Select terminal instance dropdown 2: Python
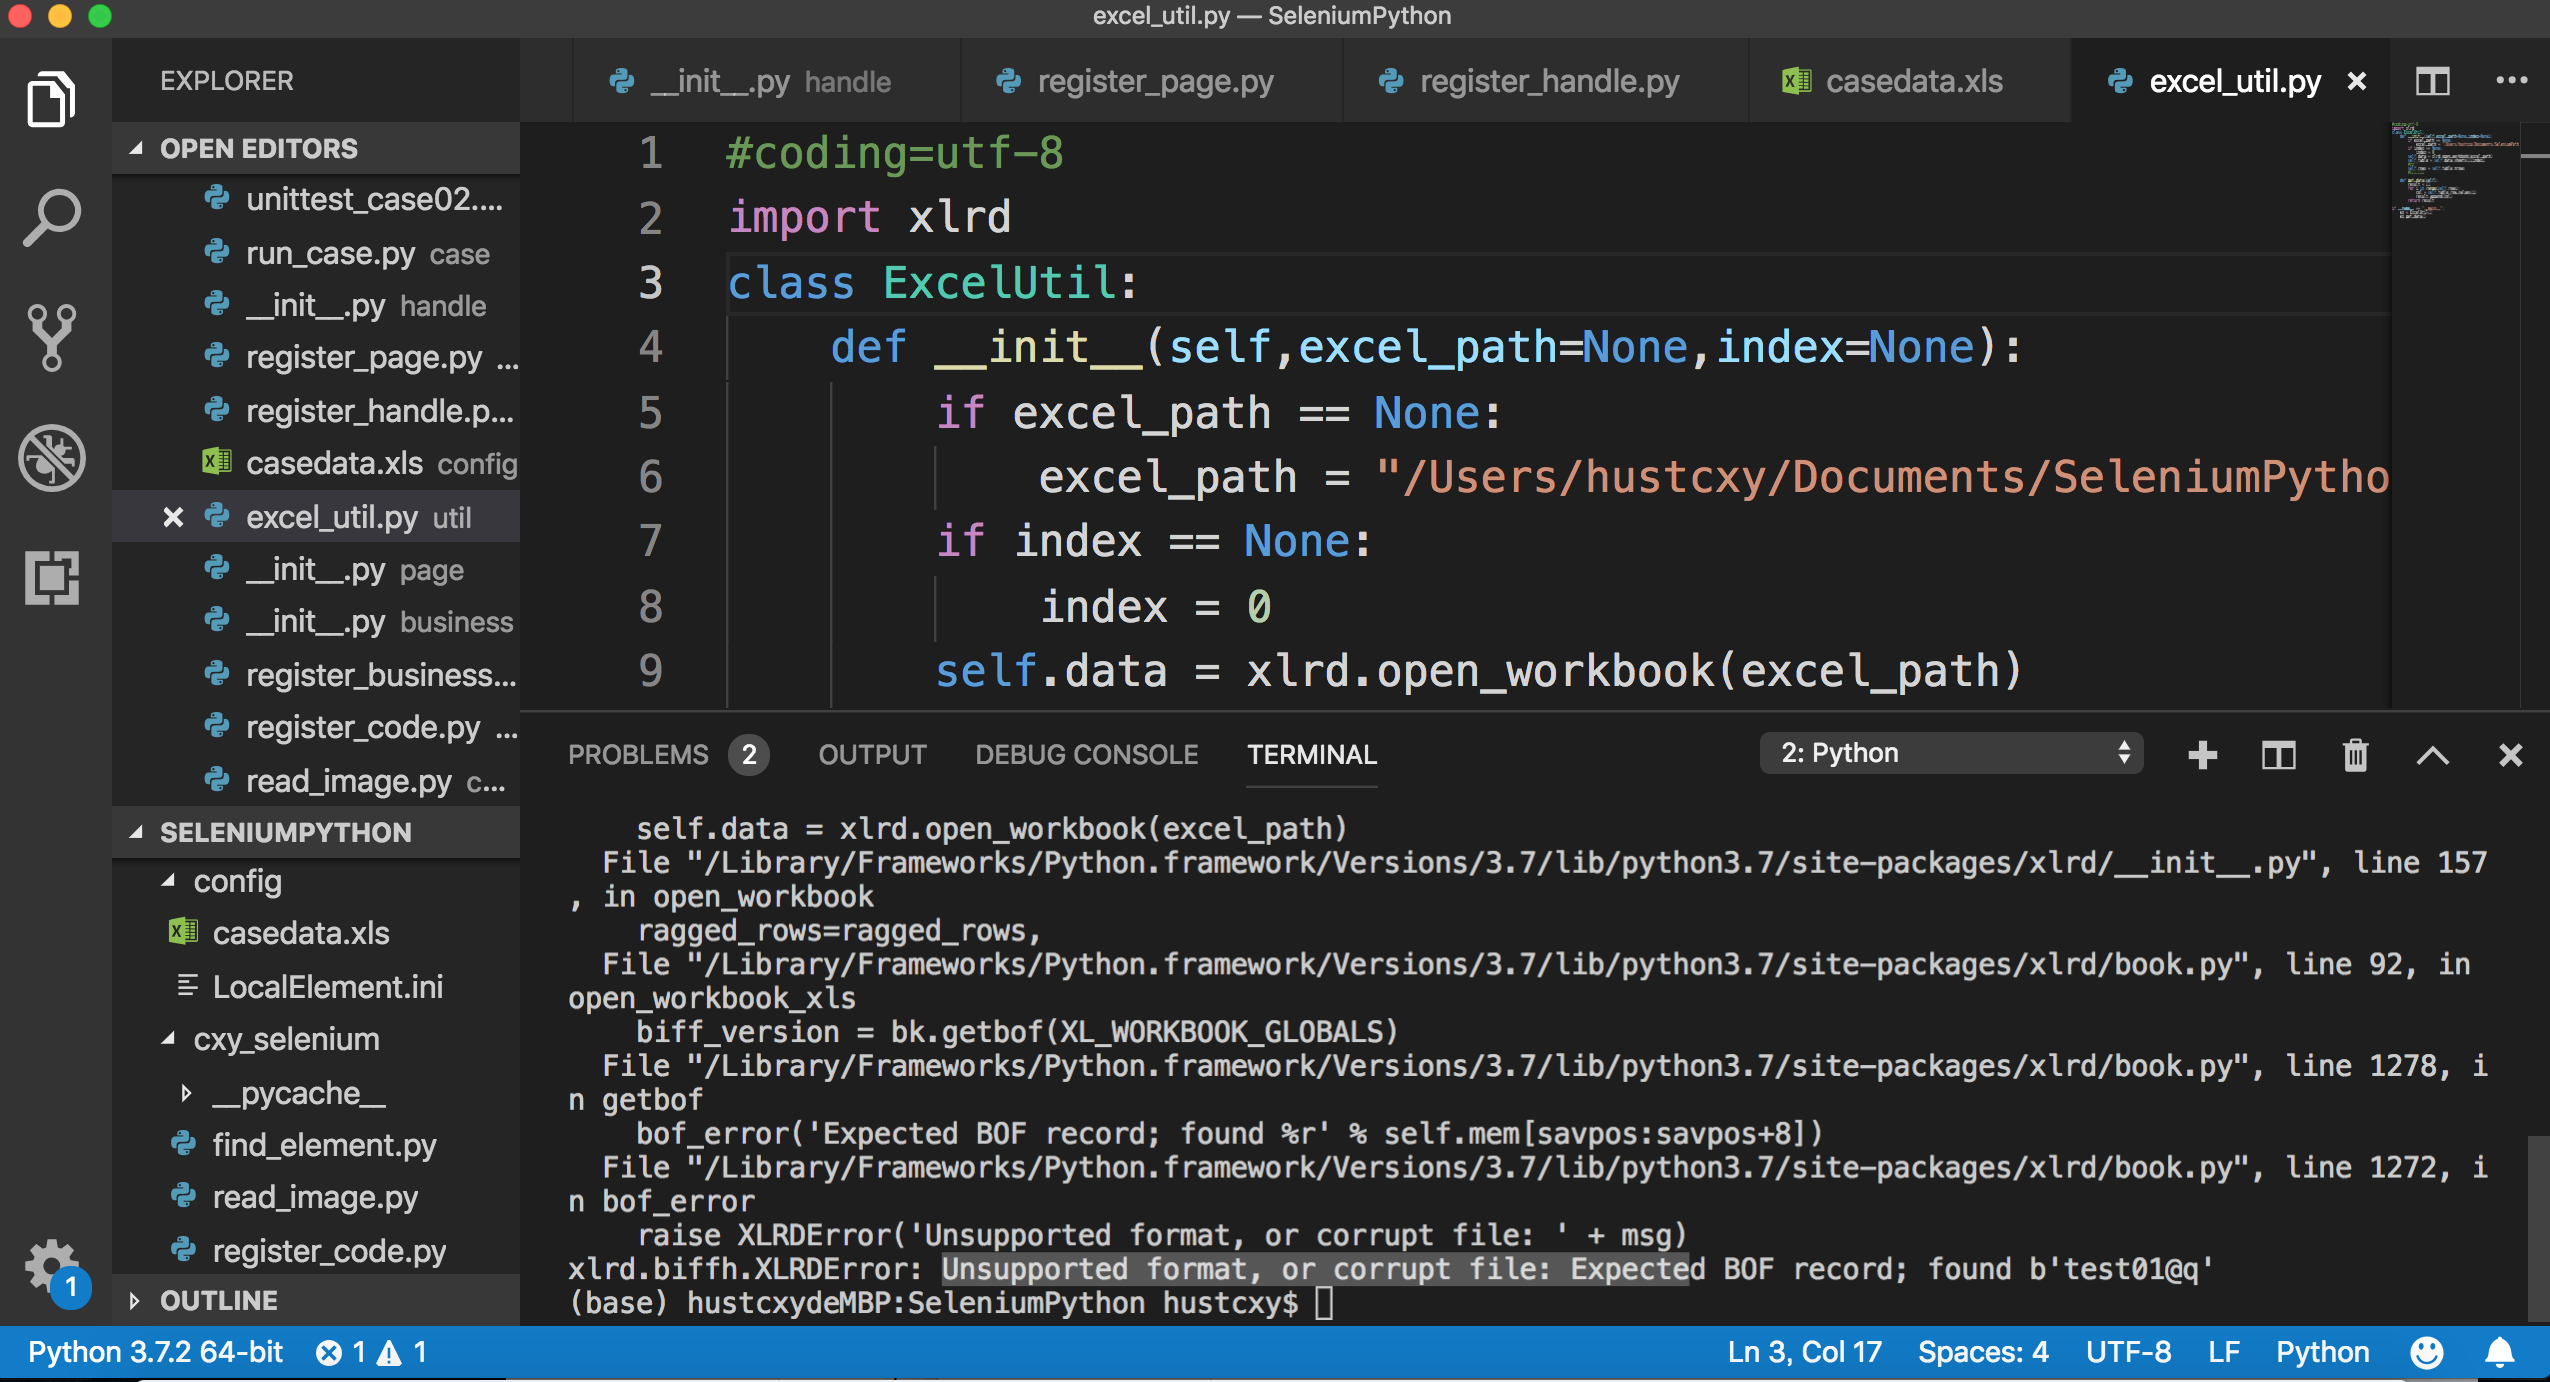The height and width of the screenshot is (1382, 2550). point(1951,753)
